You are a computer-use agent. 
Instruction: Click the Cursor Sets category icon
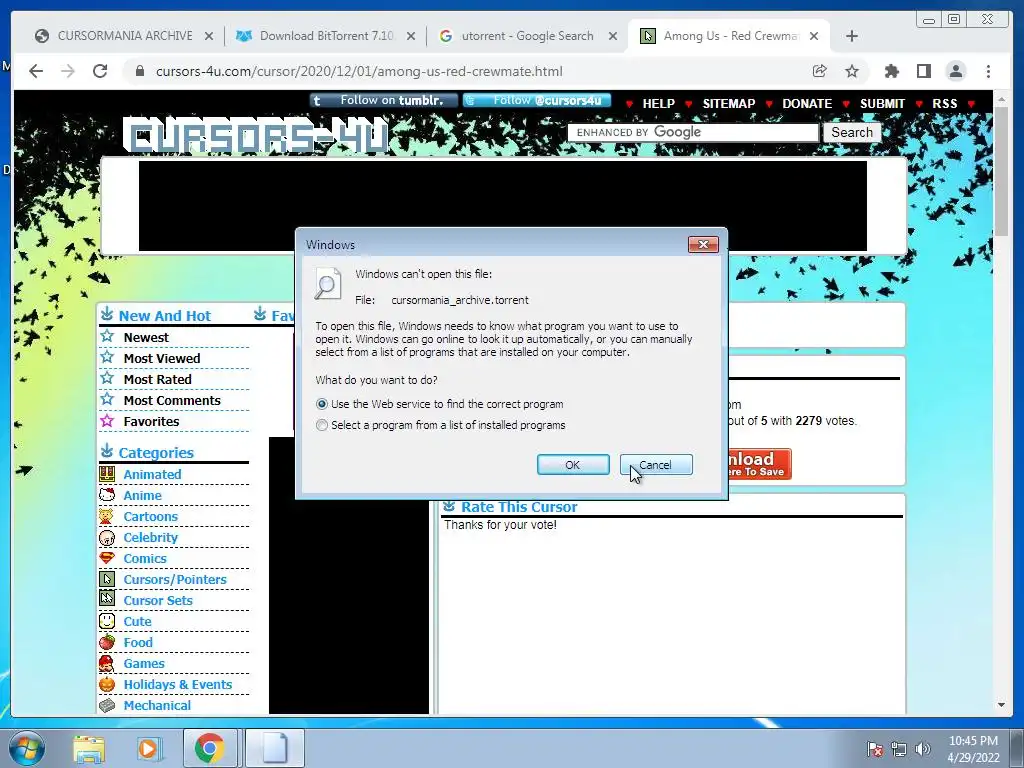click(x=107, y=600)
